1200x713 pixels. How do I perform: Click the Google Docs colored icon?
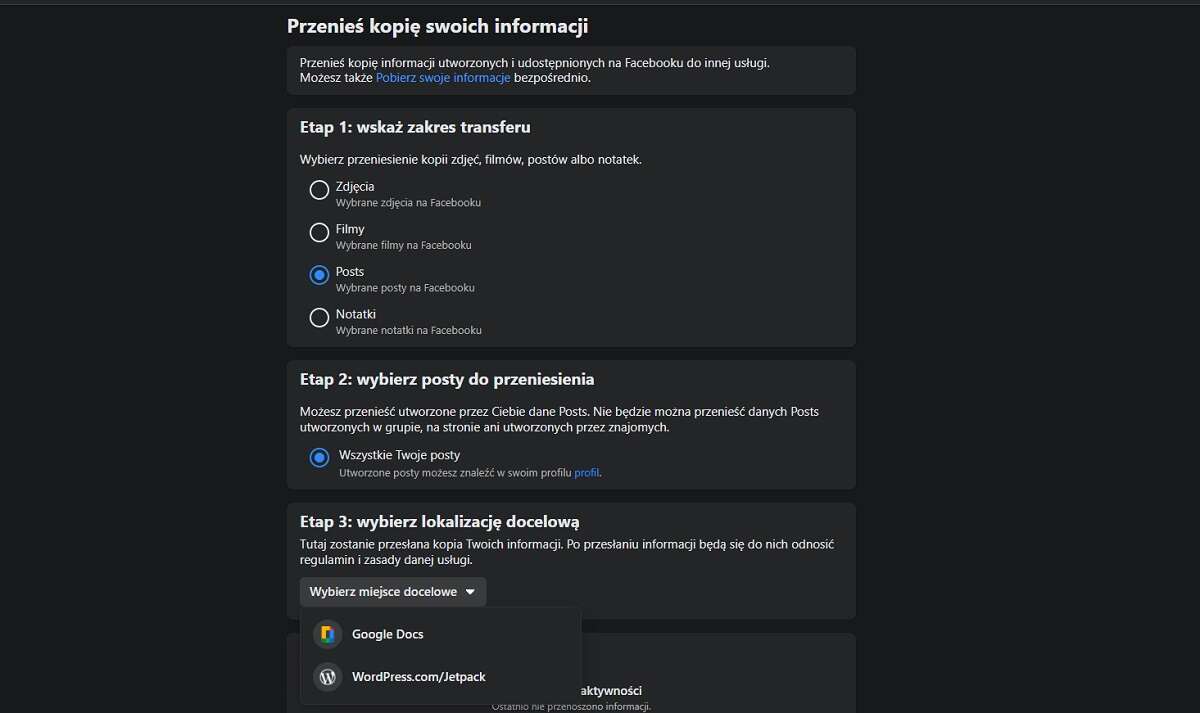pos(327,634)
